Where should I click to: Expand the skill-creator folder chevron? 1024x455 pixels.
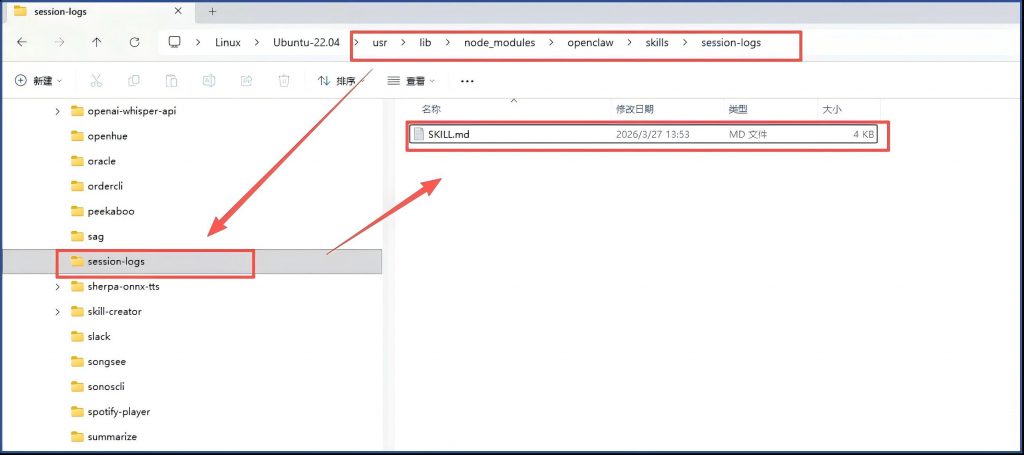58,312
